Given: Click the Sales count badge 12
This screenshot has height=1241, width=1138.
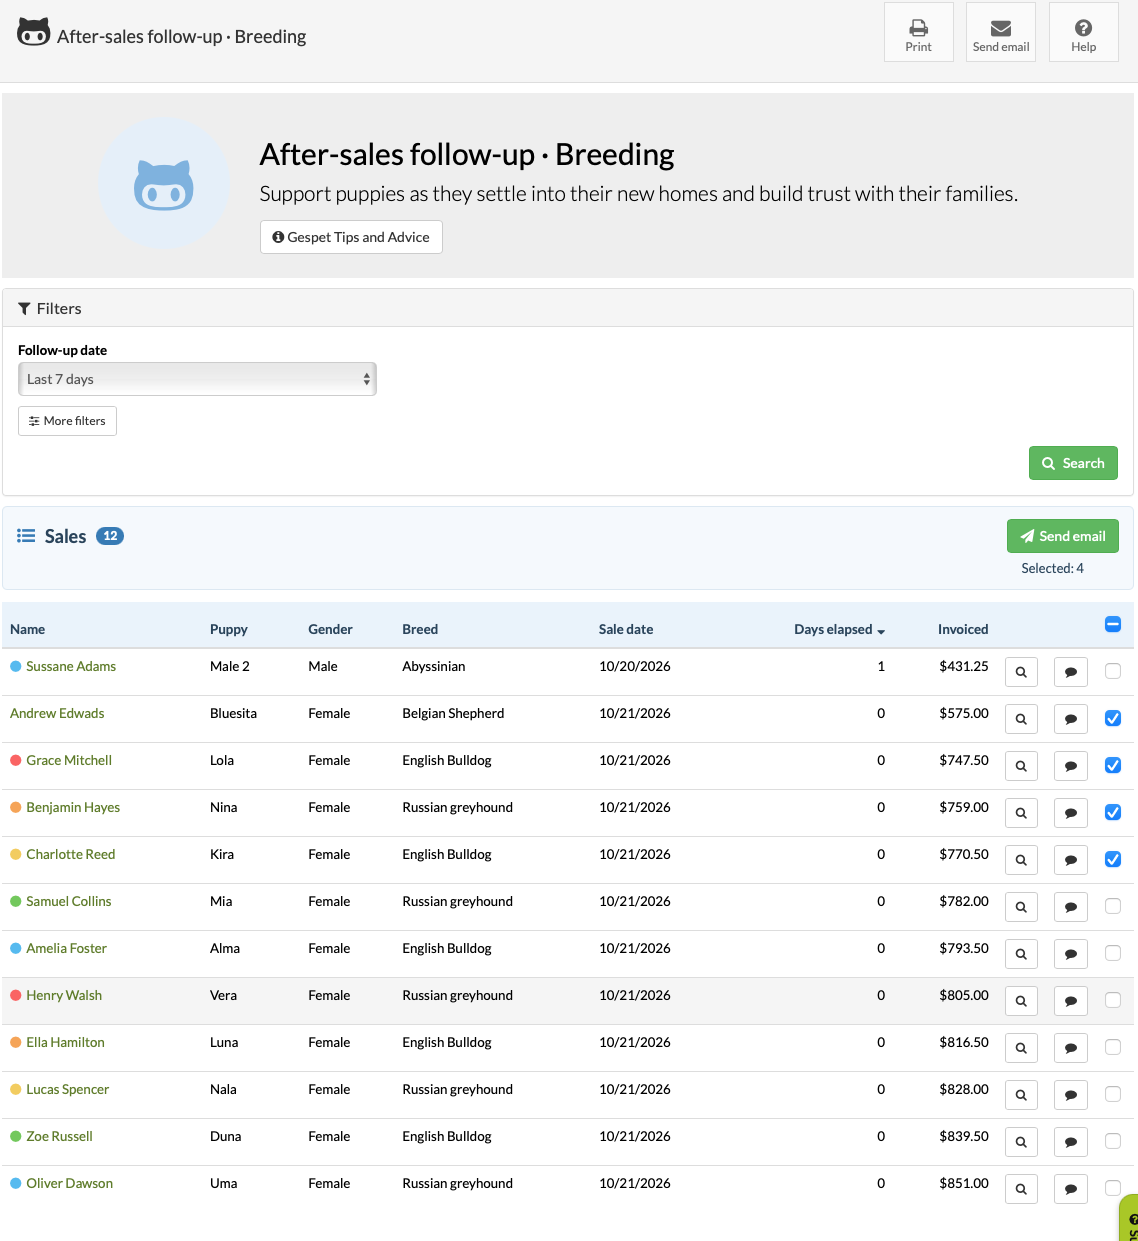Looking at the screenshot, I should click(x=110, y=536).
